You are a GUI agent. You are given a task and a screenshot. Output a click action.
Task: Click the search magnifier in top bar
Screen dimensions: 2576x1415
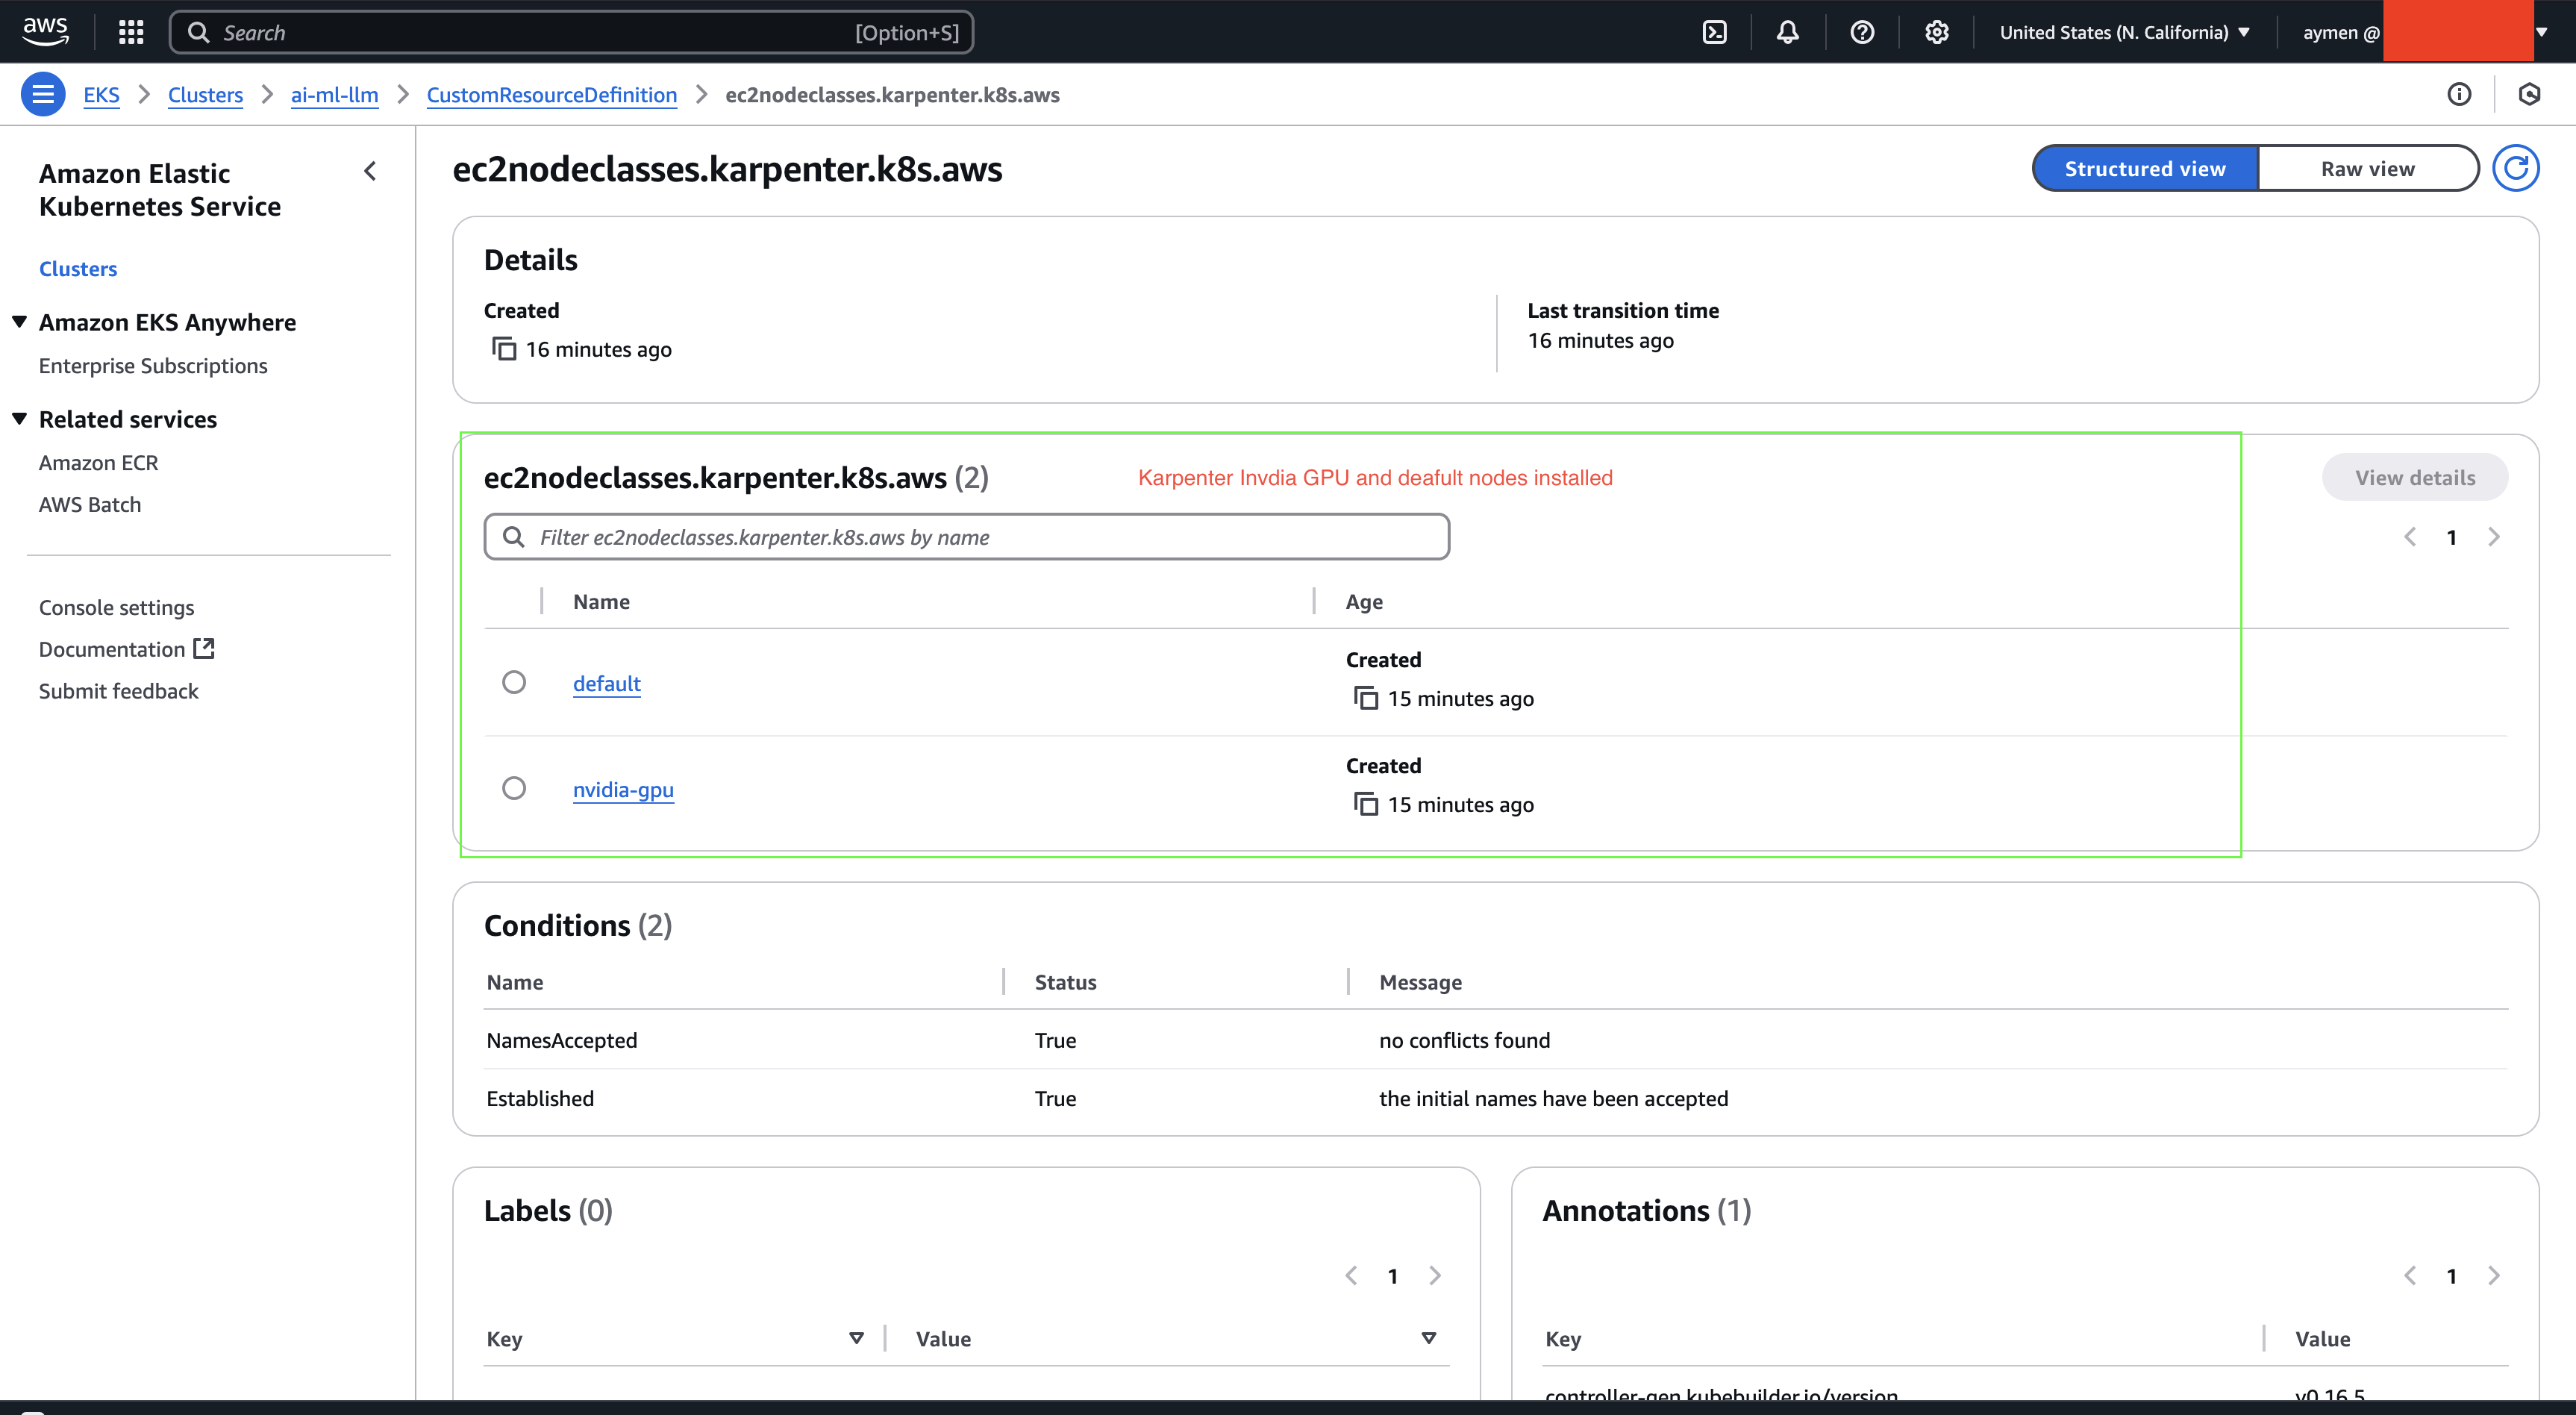pyautogui.click(x=199, y=32)
